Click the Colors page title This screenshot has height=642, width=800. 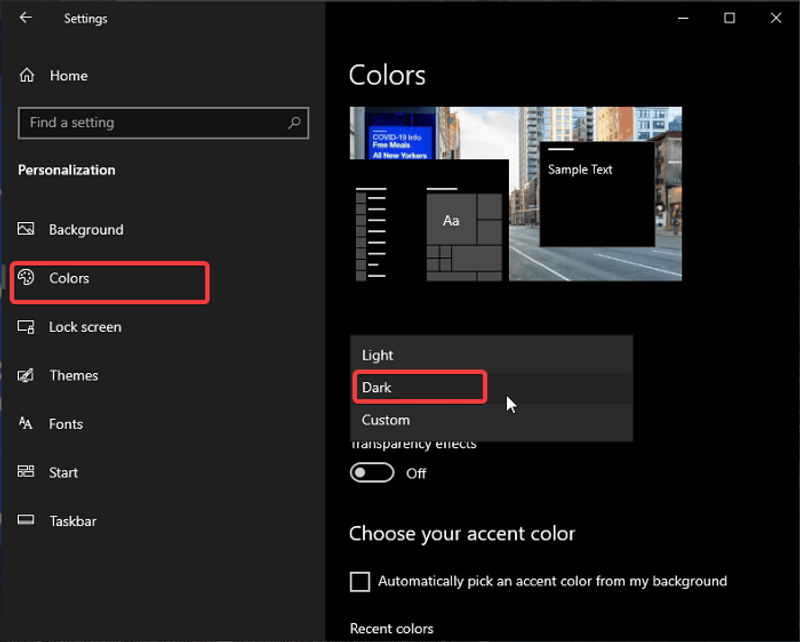coord(387,76)
